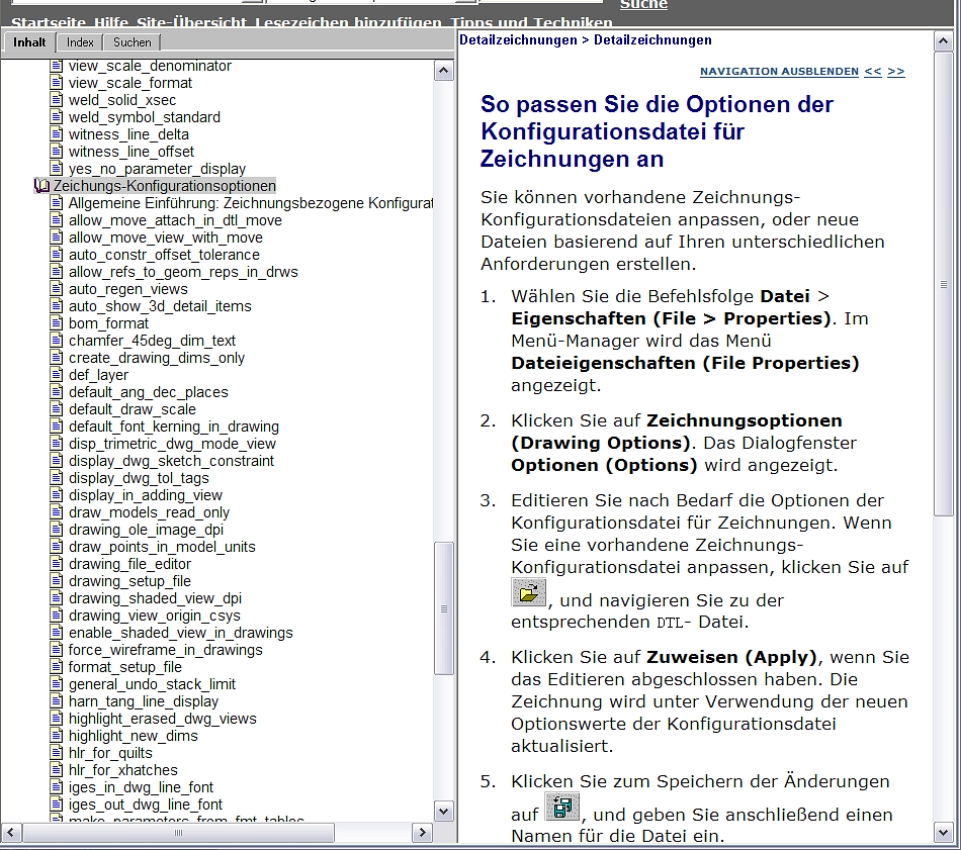Open topic allow_move_attach_in_dtl_move

[175, 220]
